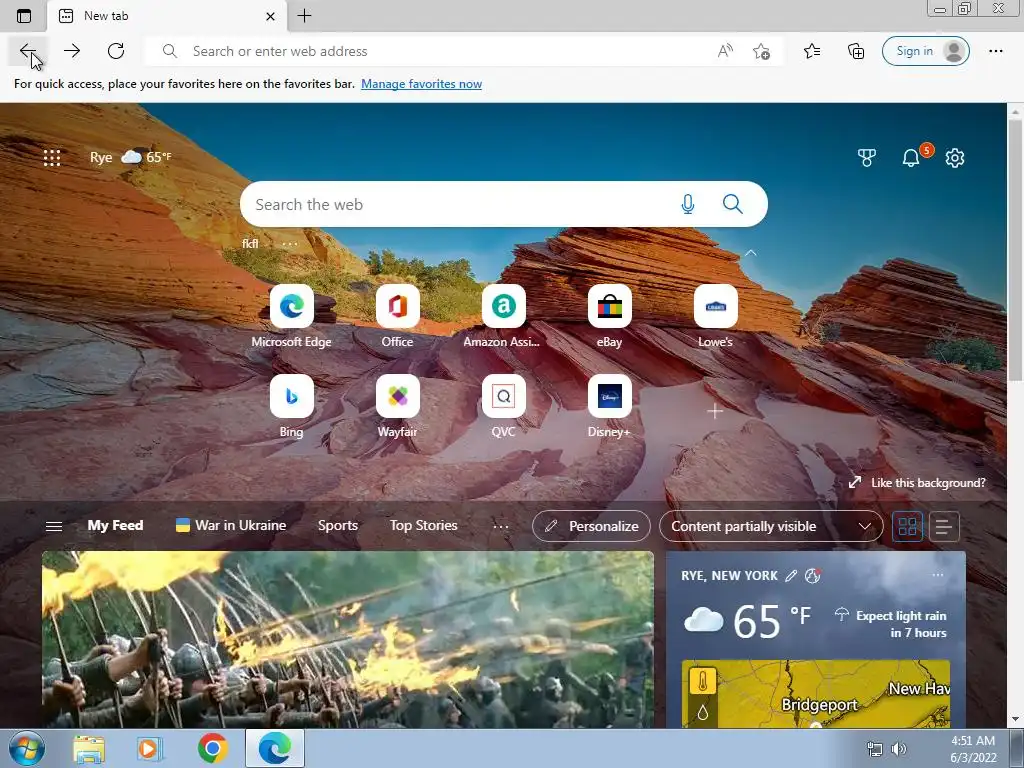Open Office quick link tile

398,316
